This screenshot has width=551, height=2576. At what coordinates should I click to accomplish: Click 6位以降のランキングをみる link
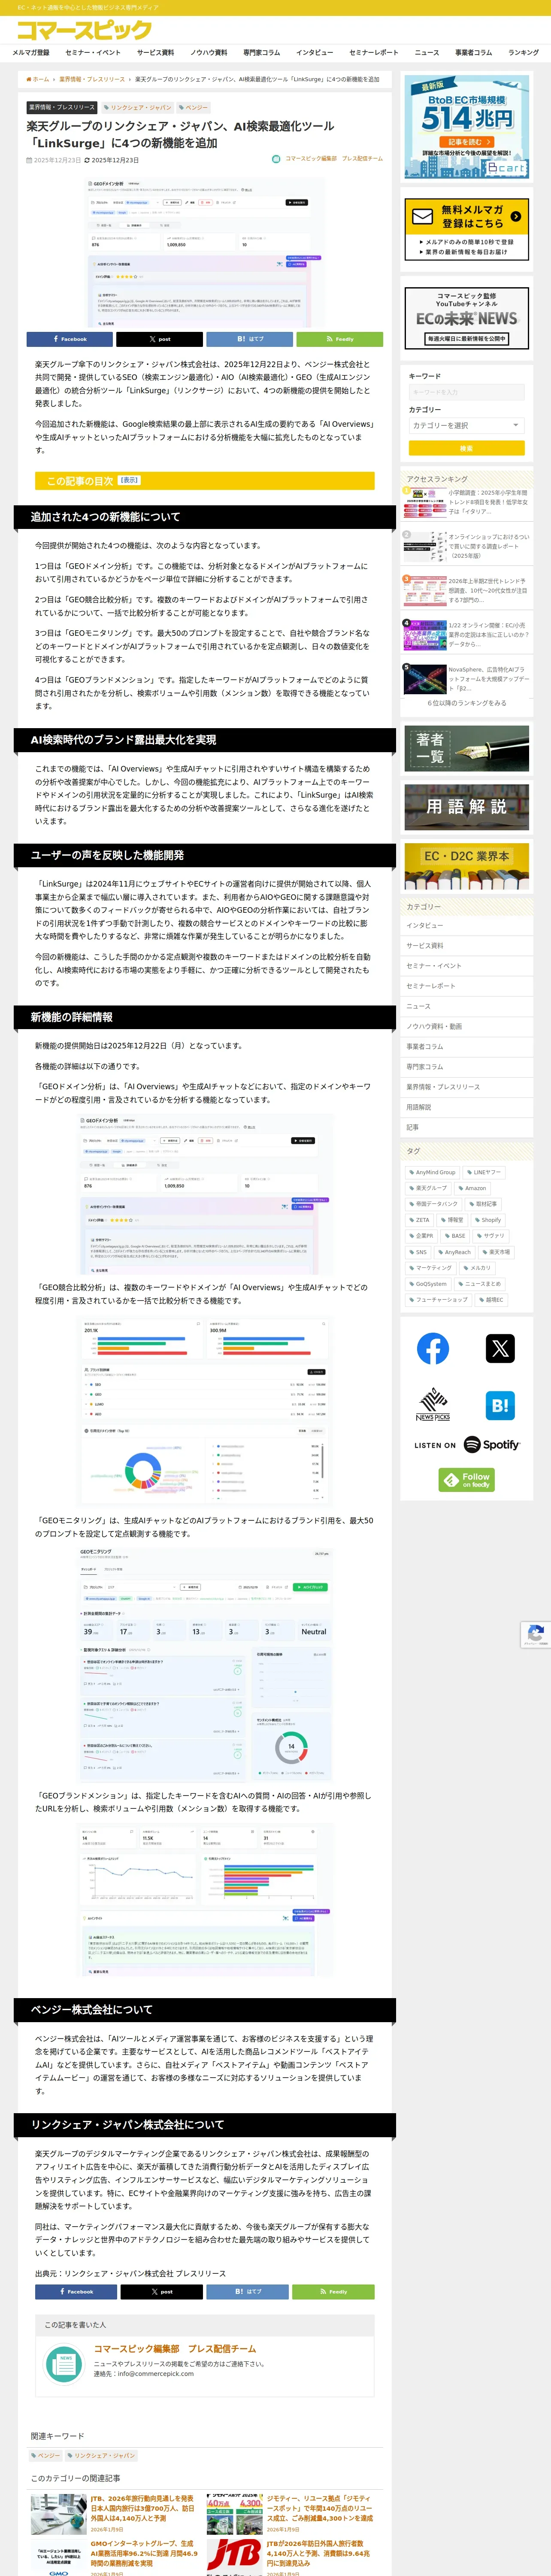click(x=466, y=703)
